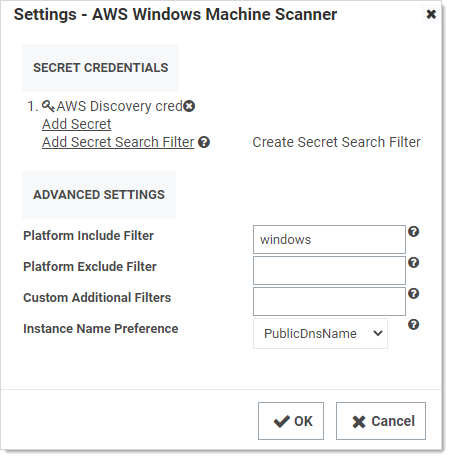The height and width of the screenshot is (458, 450).
Task: Click the Add Secret link
Action: tap(77, 124)
